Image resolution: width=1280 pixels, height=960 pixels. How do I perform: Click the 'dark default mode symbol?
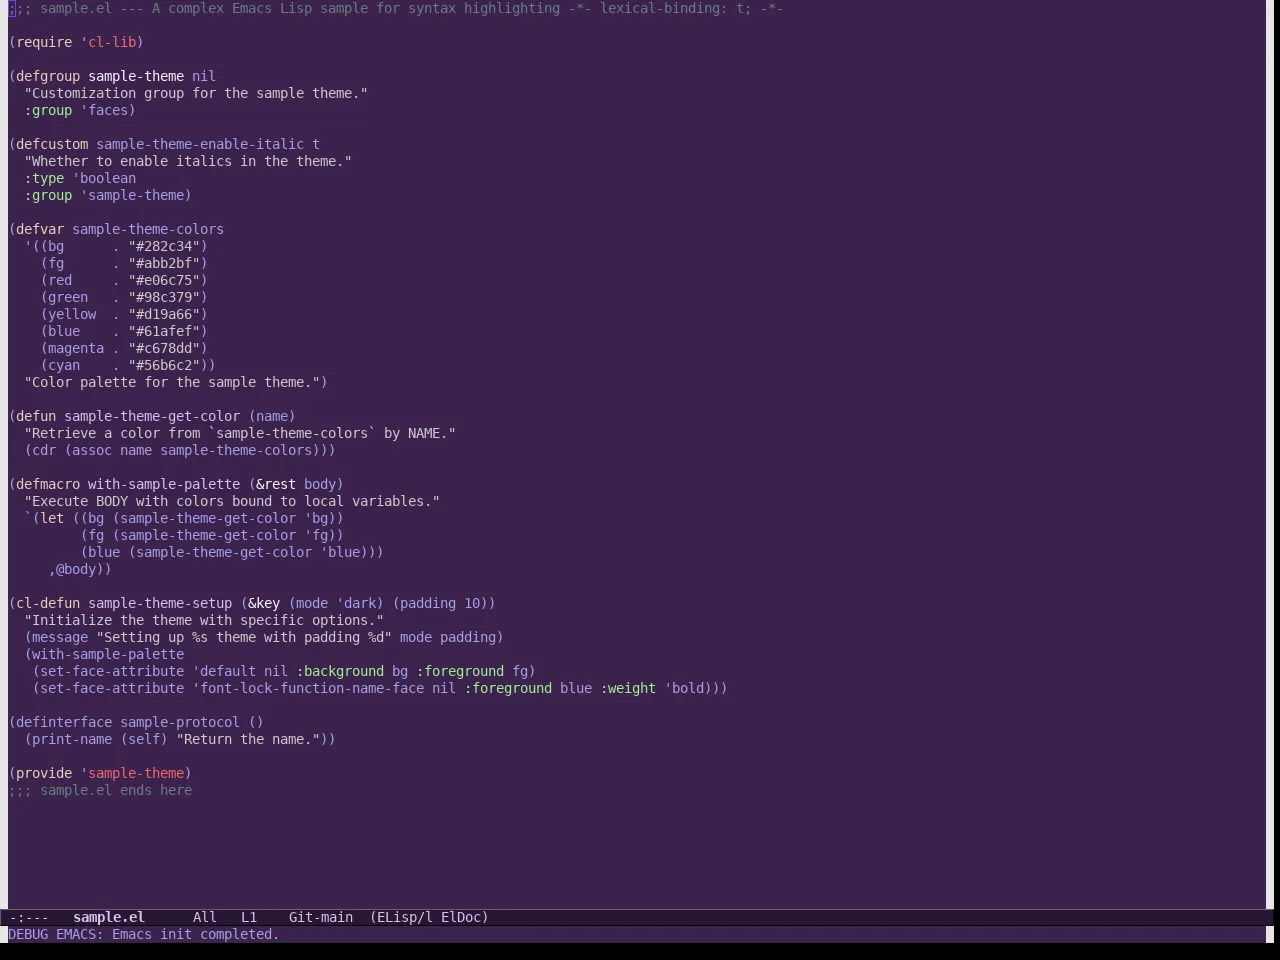356,603
